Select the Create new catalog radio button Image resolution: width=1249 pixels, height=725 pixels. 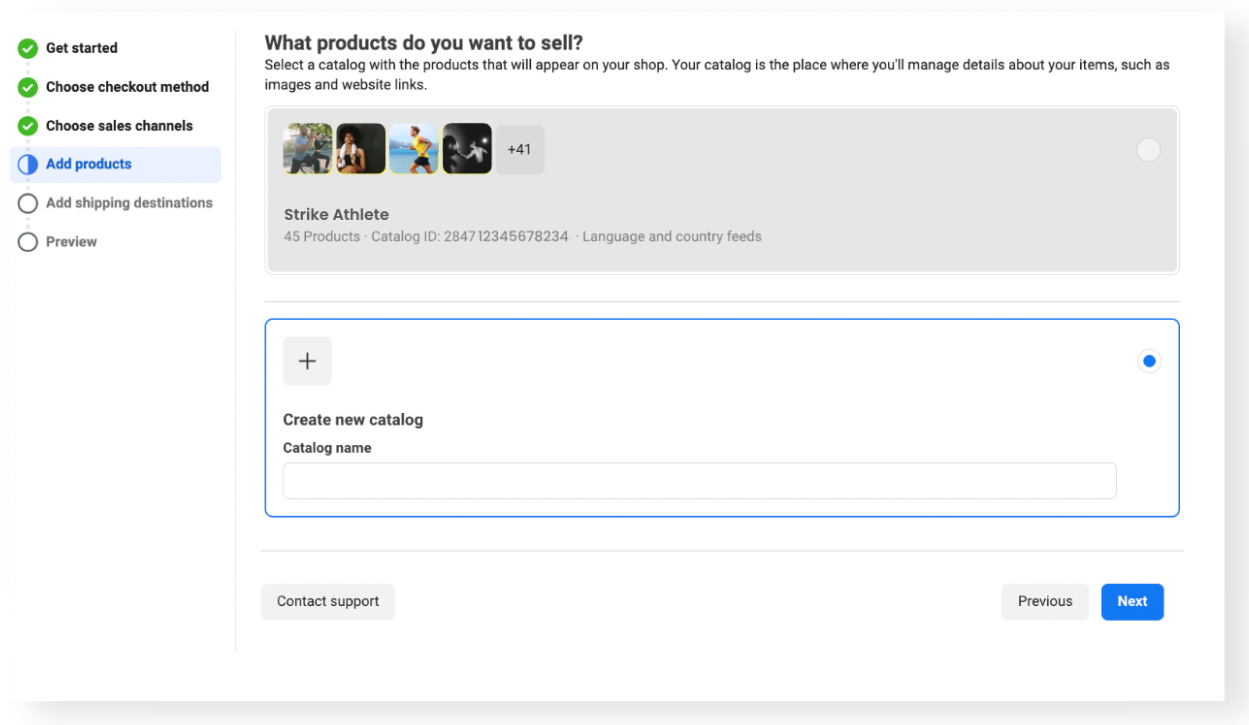click(x=1148, y=361)
